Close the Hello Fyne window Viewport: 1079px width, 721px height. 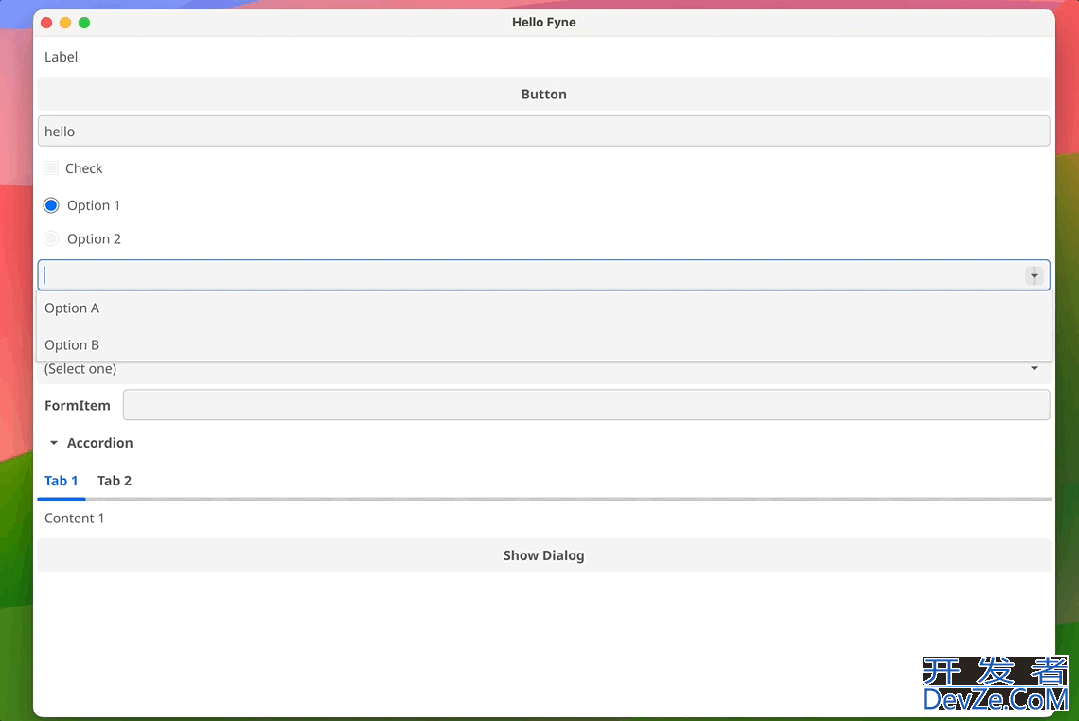(x=47, y=23)
